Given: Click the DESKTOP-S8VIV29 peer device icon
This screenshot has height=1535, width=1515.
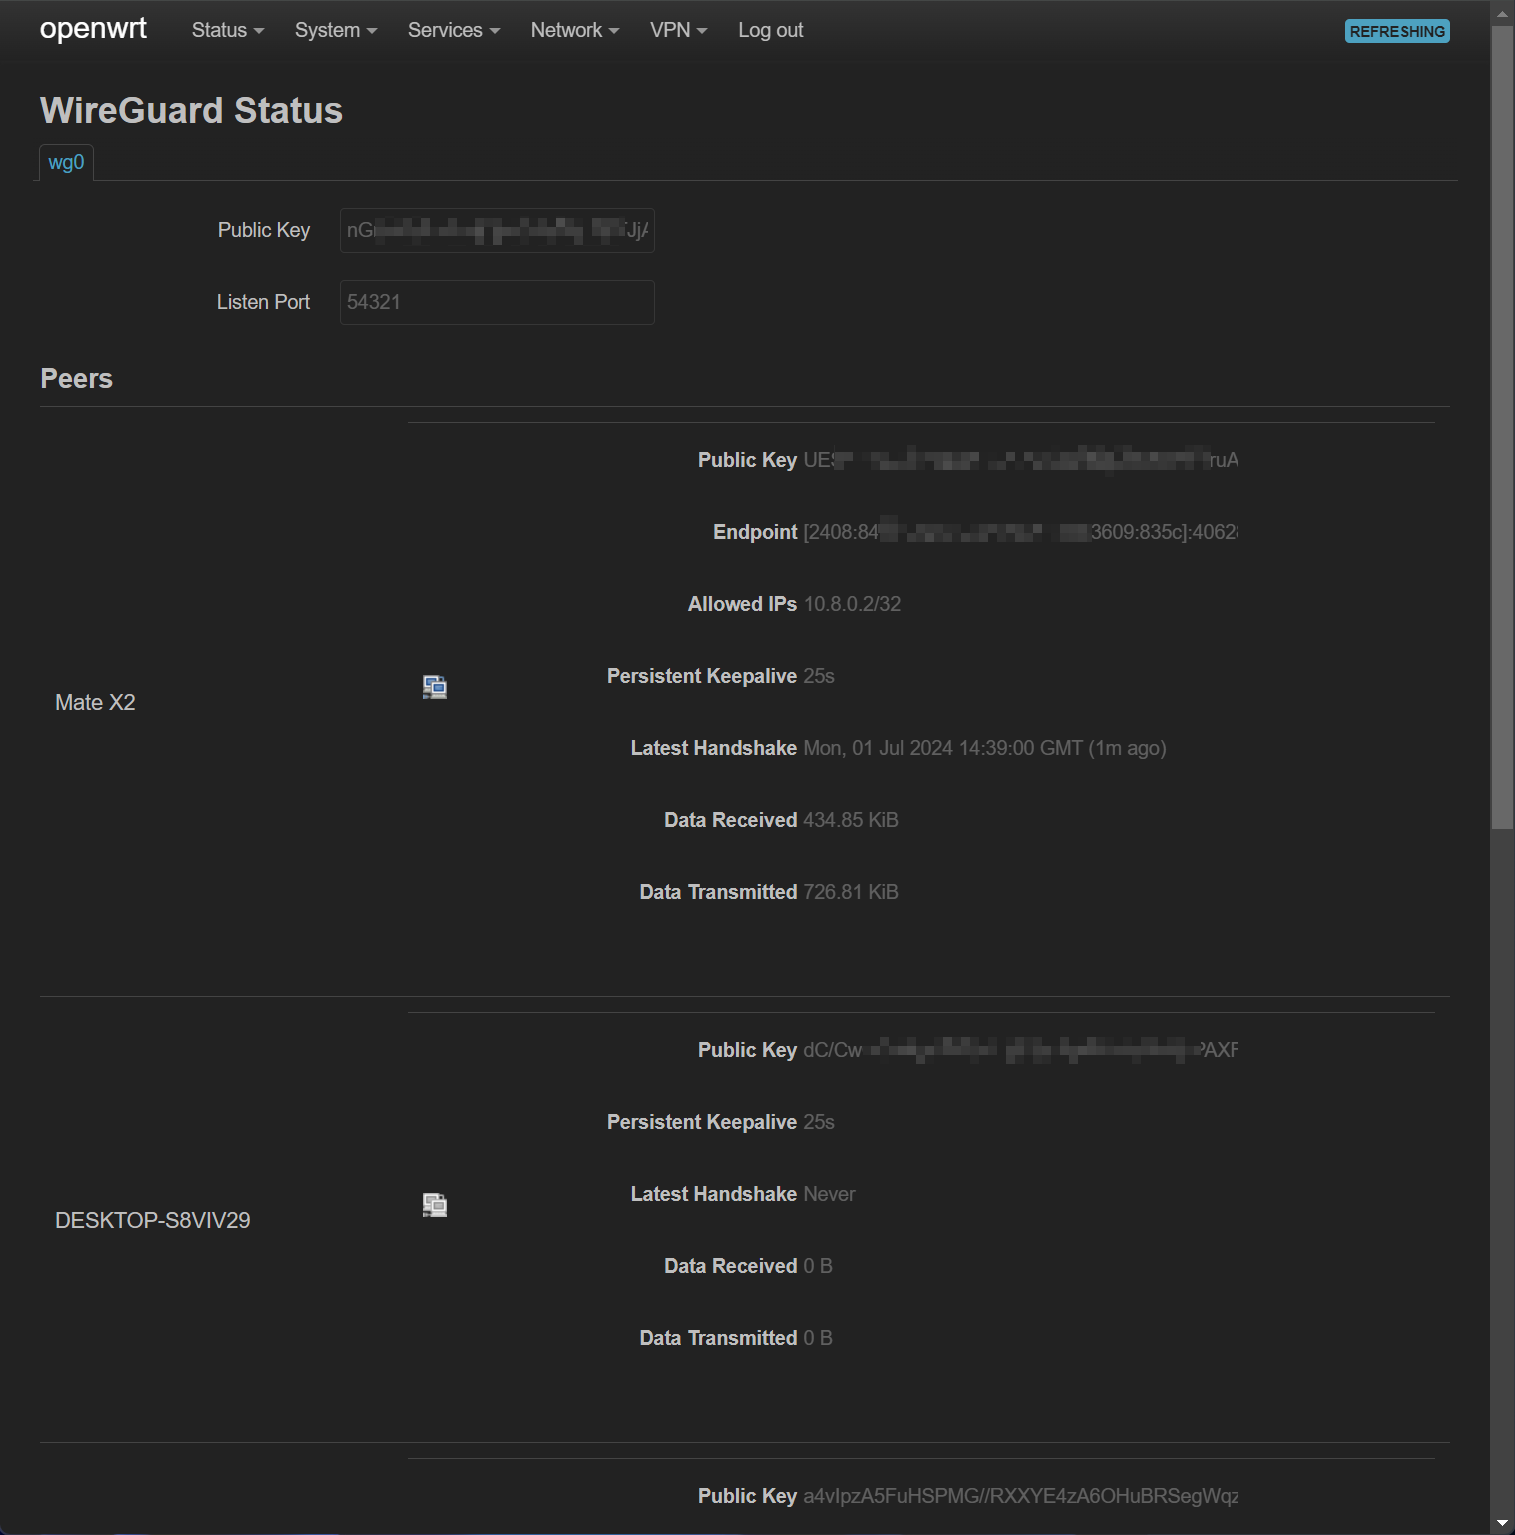Looking at the screenshot, I should click(x=434, y=1205).
